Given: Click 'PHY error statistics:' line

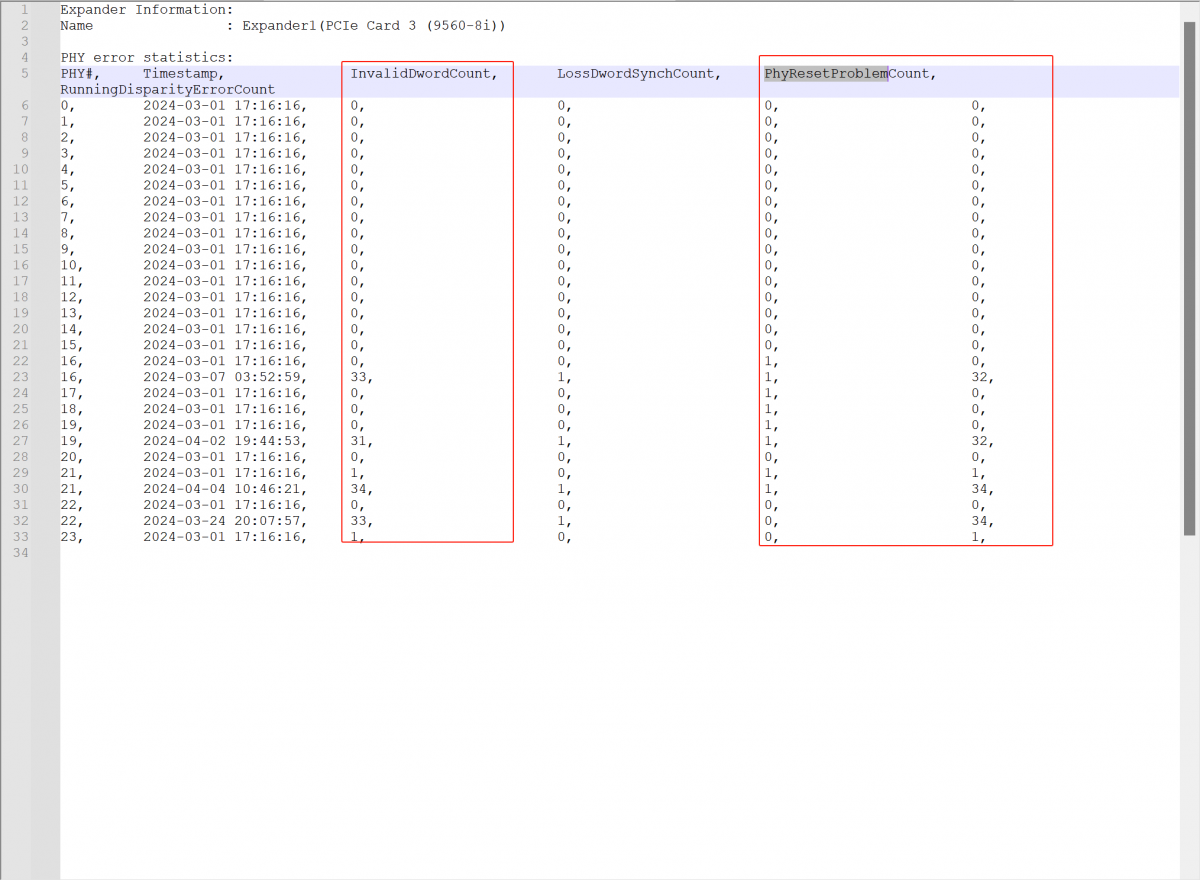Looking at the screenshot, I should (x=146, y=58).
